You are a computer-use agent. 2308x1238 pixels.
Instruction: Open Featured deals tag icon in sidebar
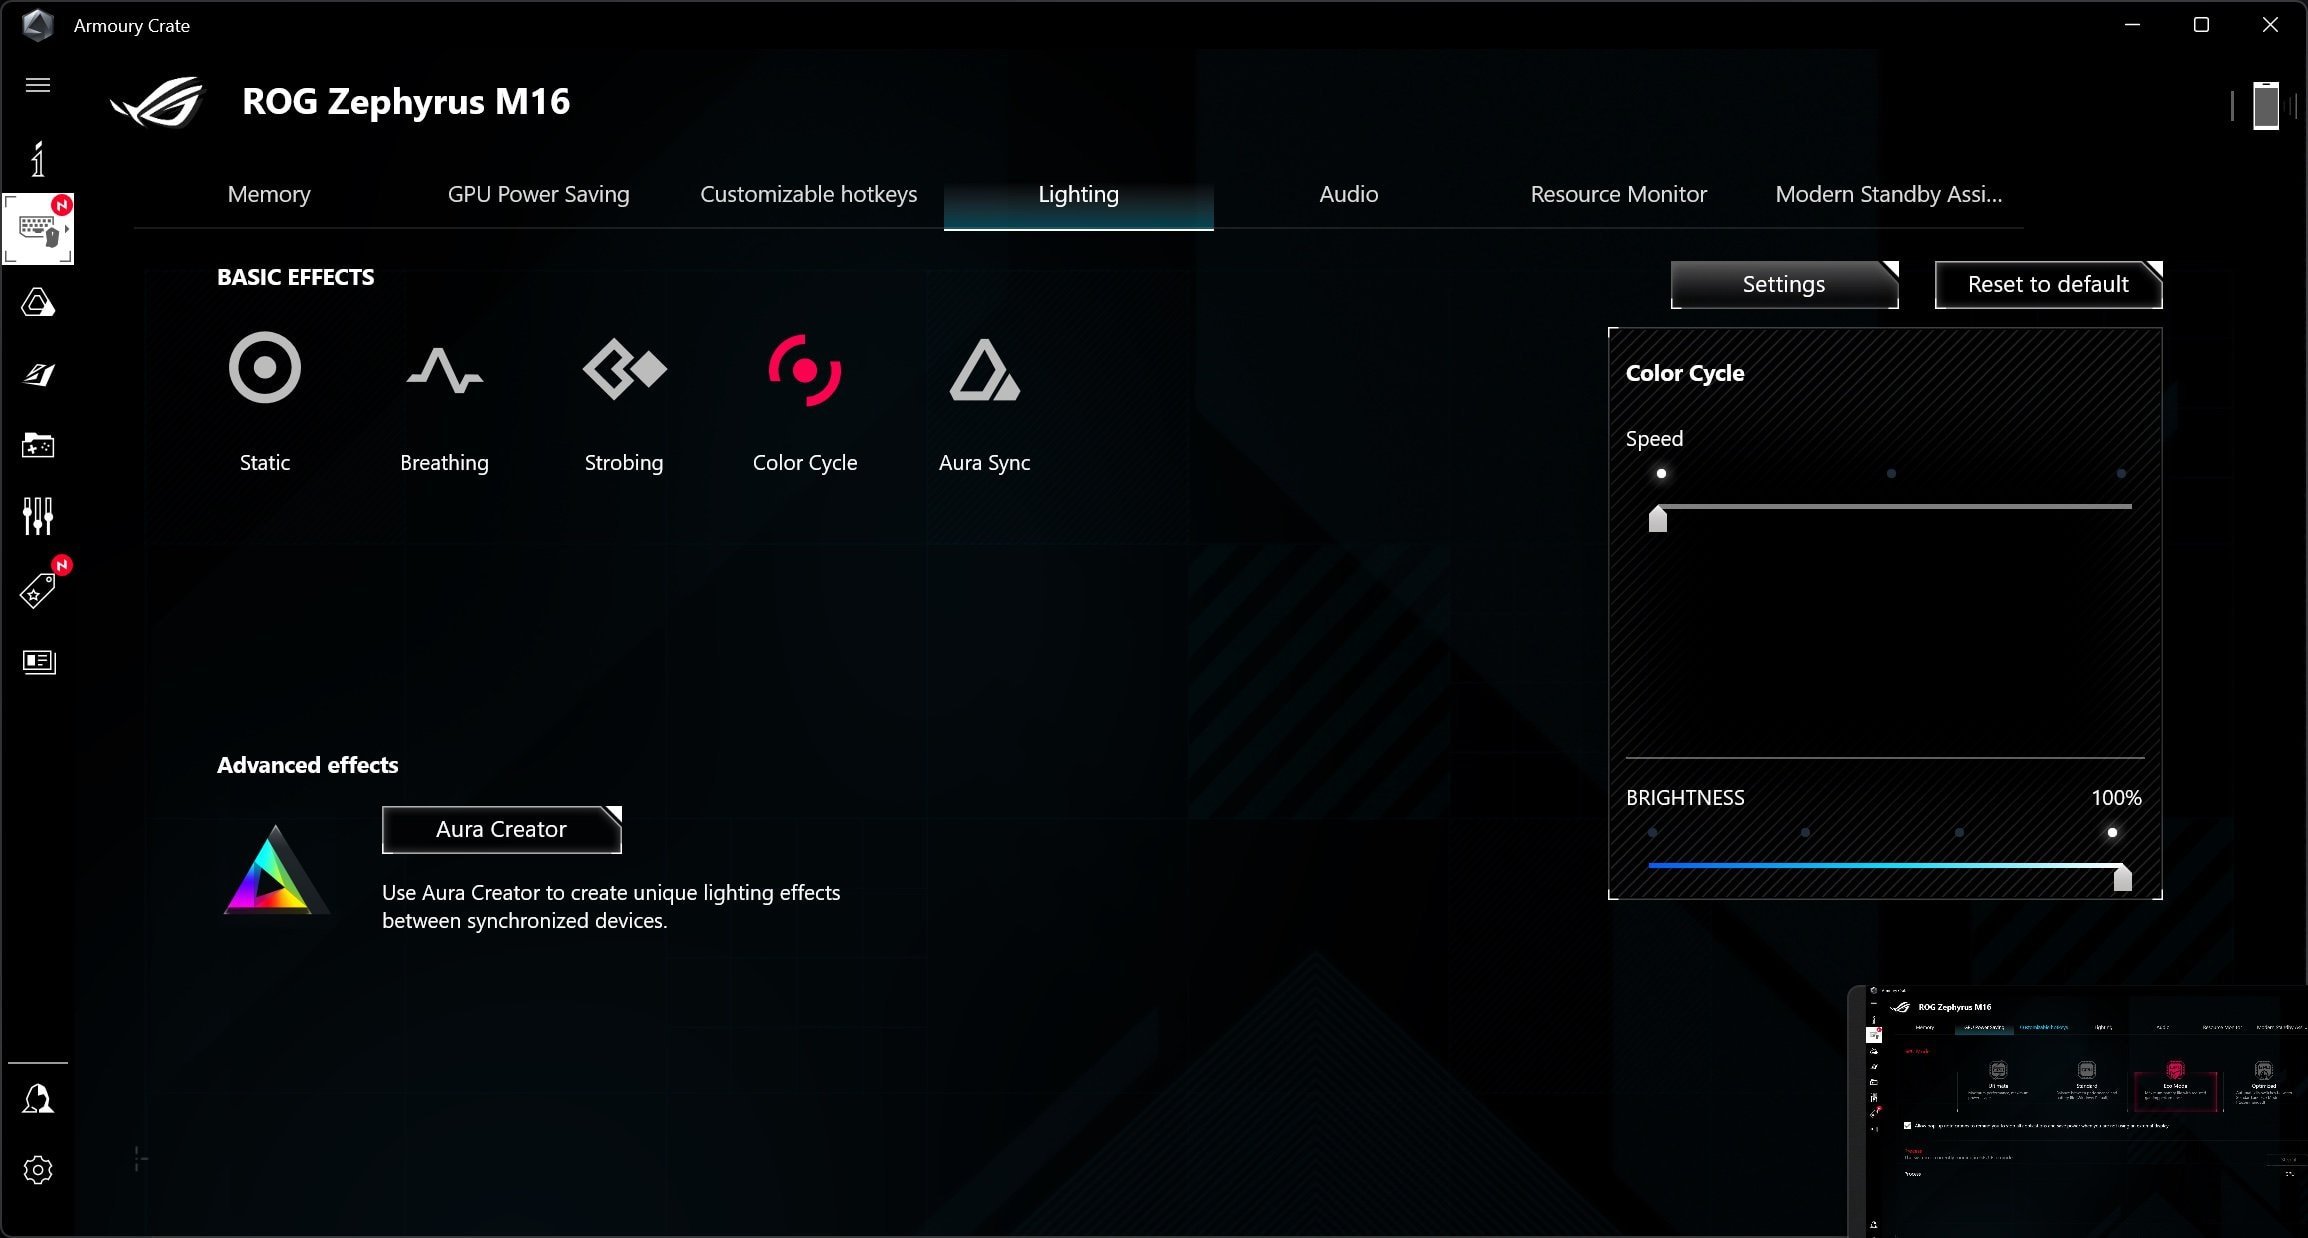tap(38, 590)
